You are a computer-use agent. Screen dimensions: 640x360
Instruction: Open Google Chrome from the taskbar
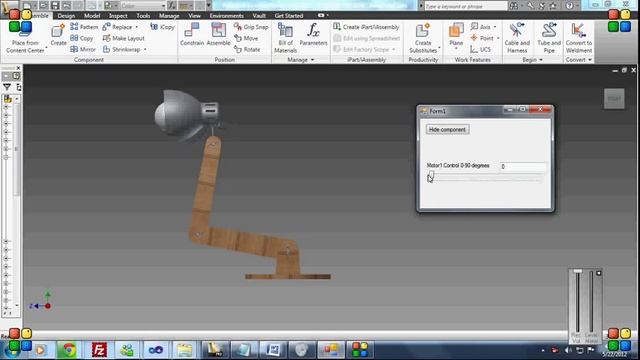[x=68, y=350]
